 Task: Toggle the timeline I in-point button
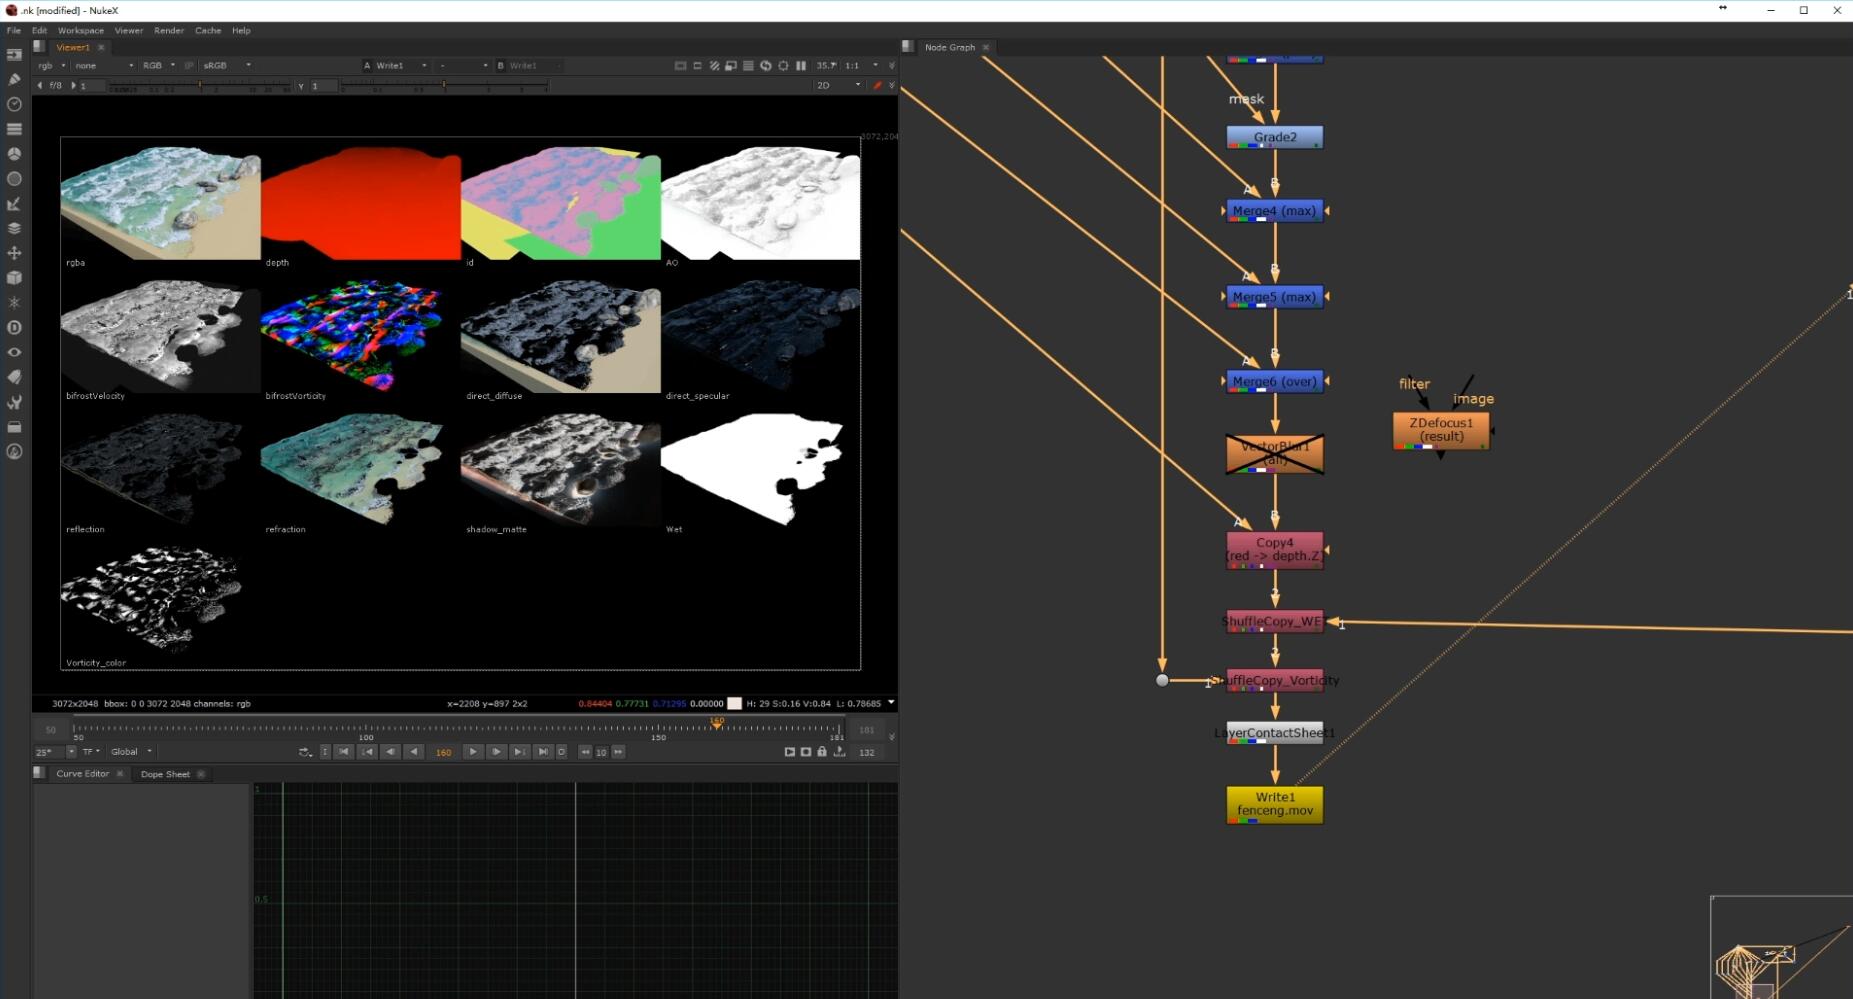(x=324, y=752)
